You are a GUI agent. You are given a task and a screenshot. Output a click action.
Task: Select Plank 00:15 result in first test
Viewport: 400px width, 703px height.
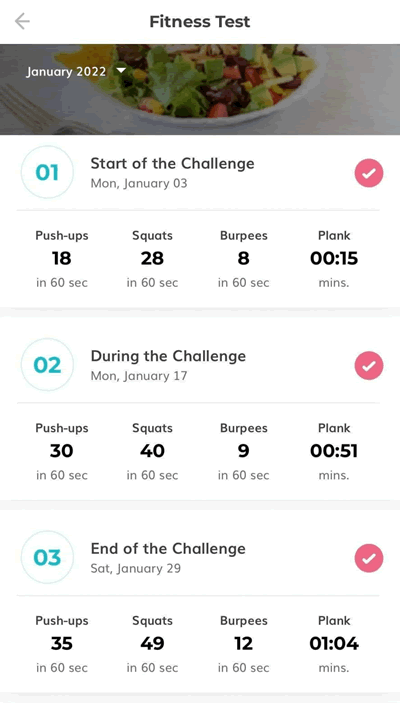tap(334, 259)
